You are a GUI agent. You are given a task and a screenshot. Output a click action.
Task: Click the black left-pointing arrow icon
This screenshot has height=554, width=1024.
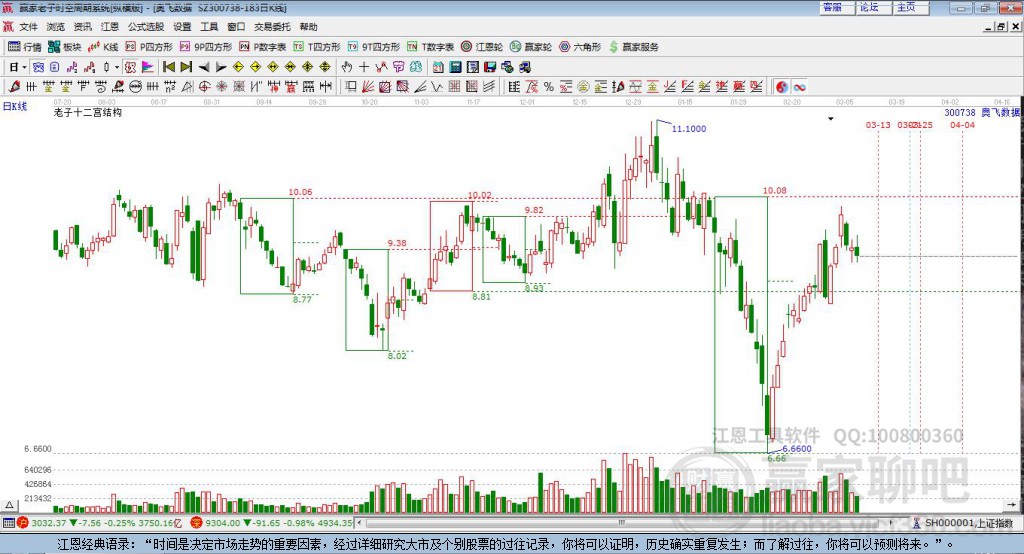[x=204, y=67]
